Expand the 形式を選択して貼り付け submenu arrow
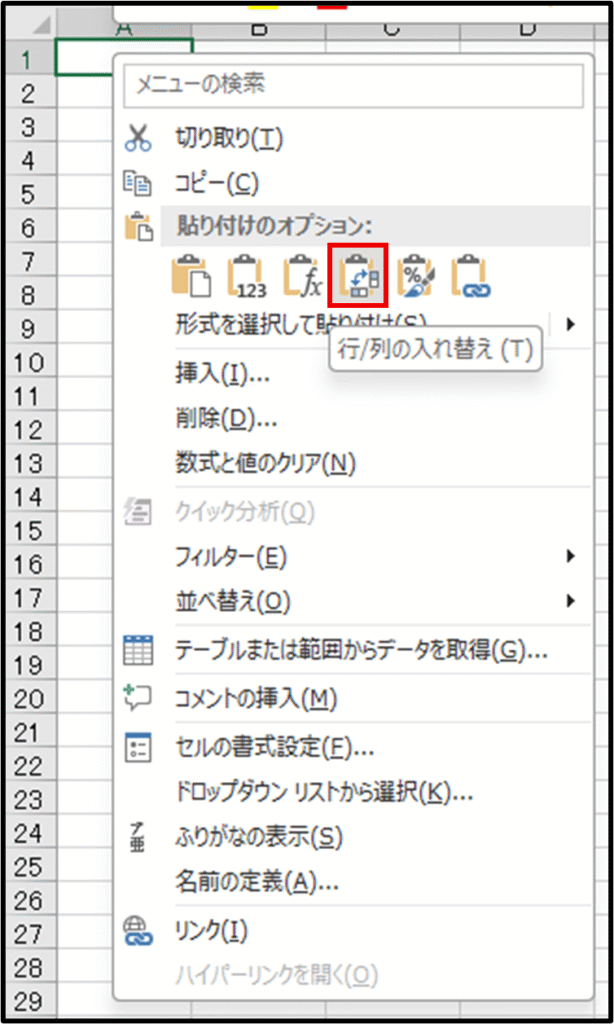Image resolution: width=614 pixels, height=1024 pixels. pos(571,323)
